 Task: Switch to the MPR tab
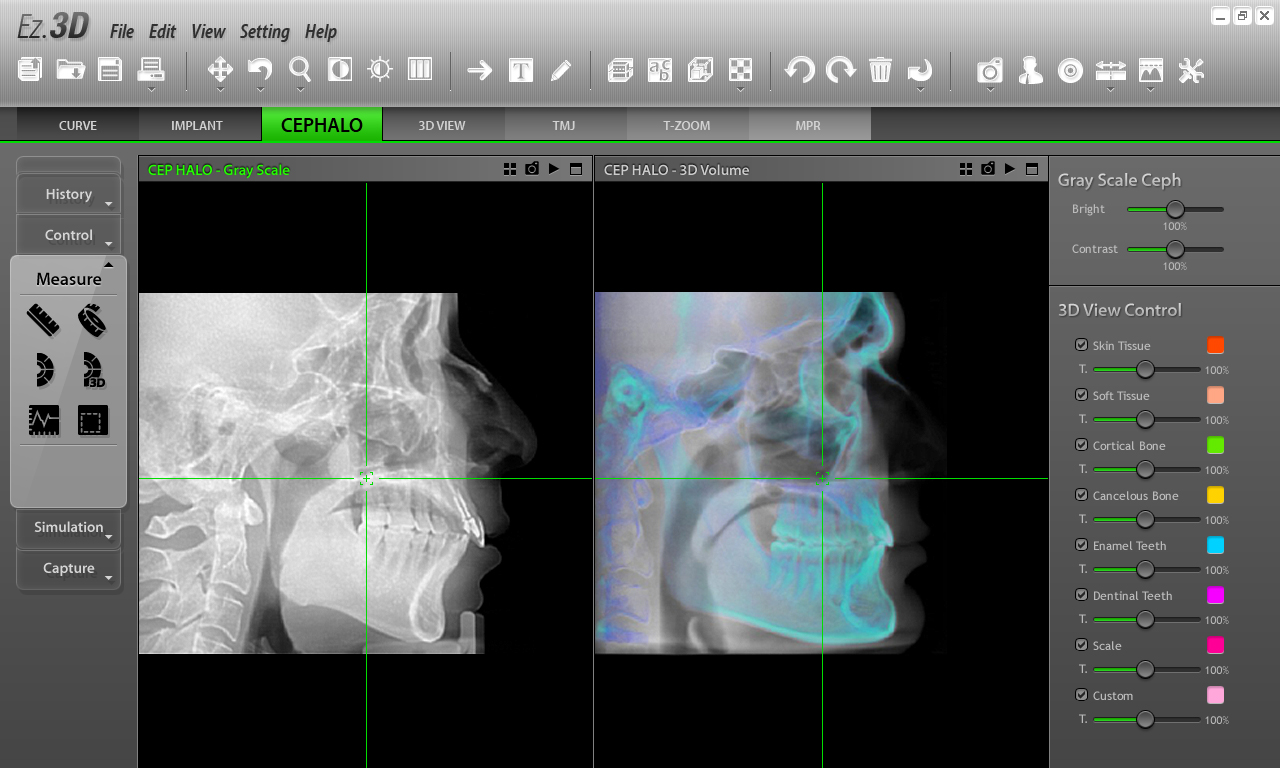[808, 125]
